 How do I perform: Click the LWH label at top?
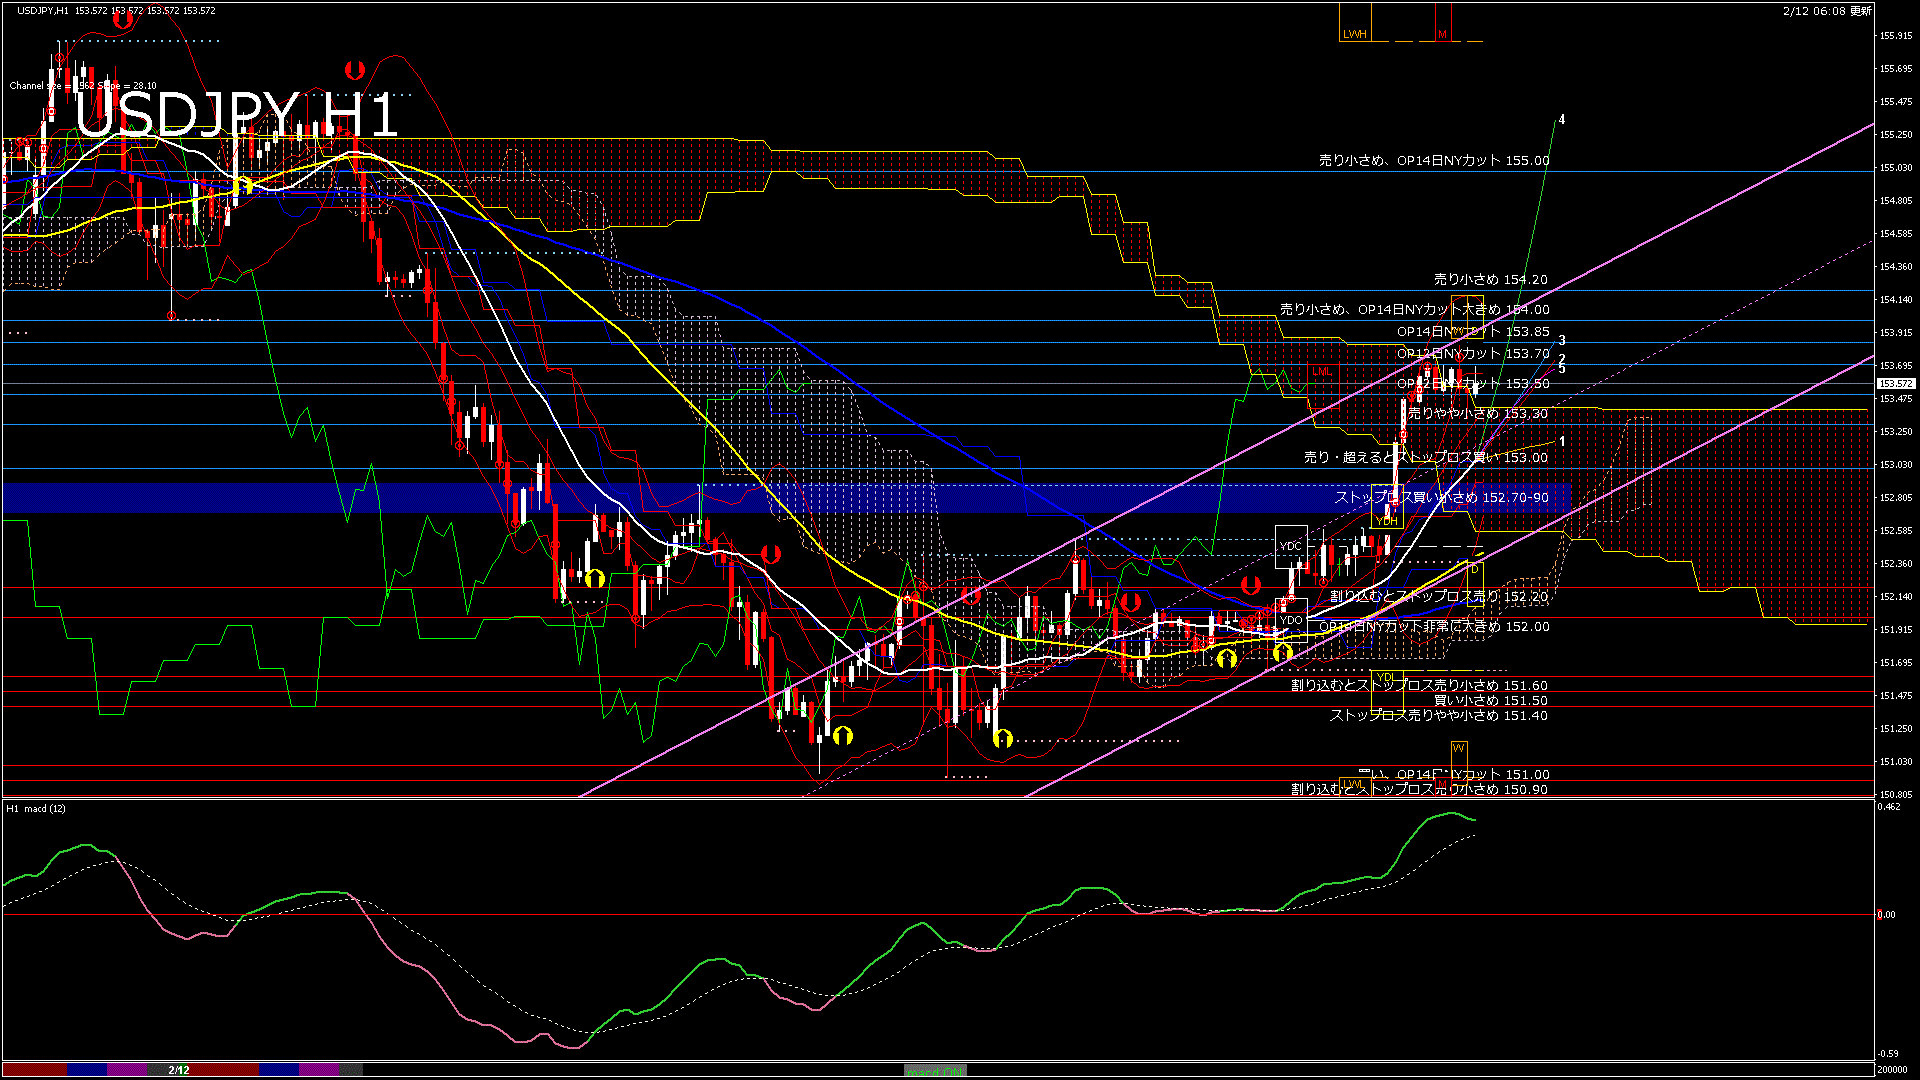pyautogui.click(x=1354, y=34)
